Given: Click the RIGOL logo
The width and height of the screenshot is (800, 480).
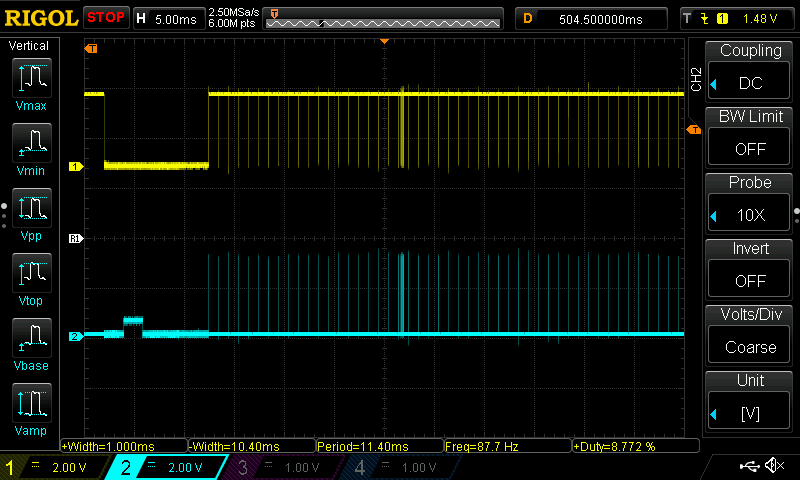Looking at the screenshot, I should tap(41, 19).
